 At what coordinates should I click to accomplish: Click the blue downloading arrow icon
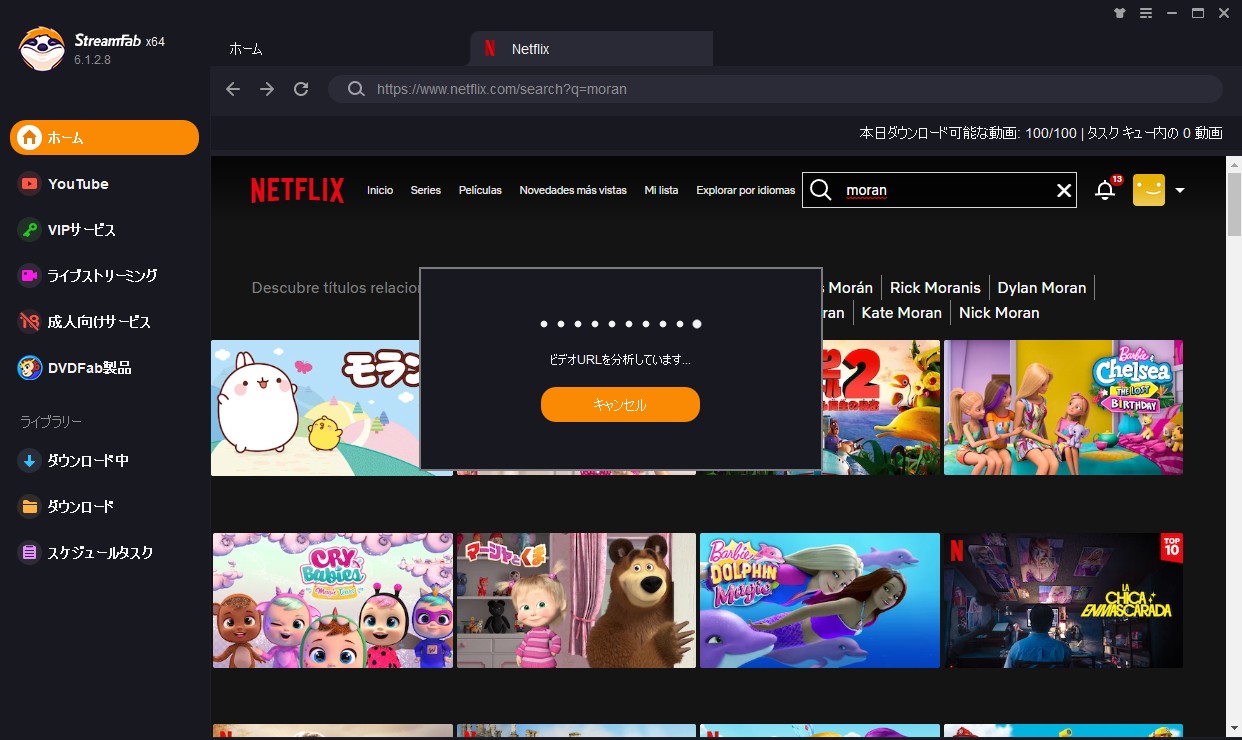(30, 461)
